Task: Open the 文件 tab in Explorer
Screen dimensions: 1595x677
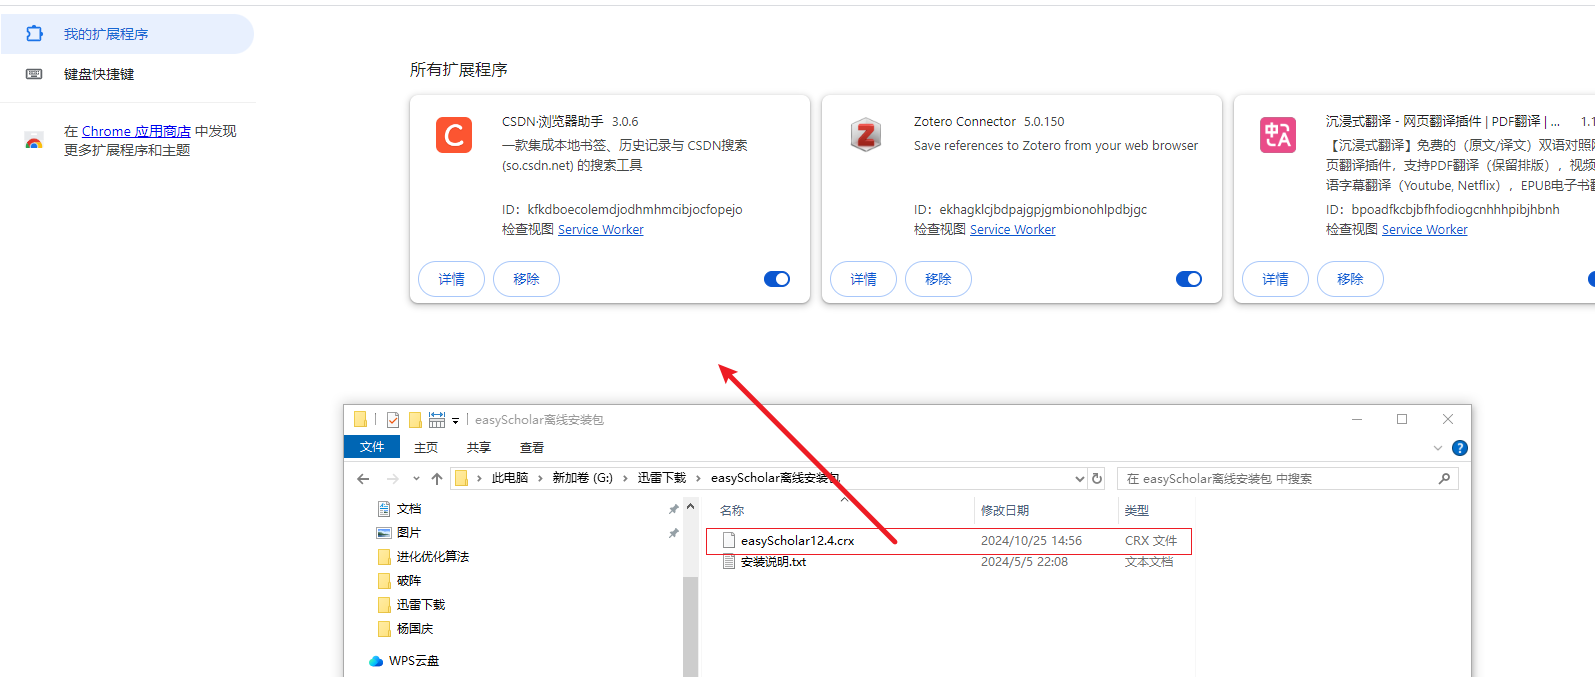Action: pos(372,447)
